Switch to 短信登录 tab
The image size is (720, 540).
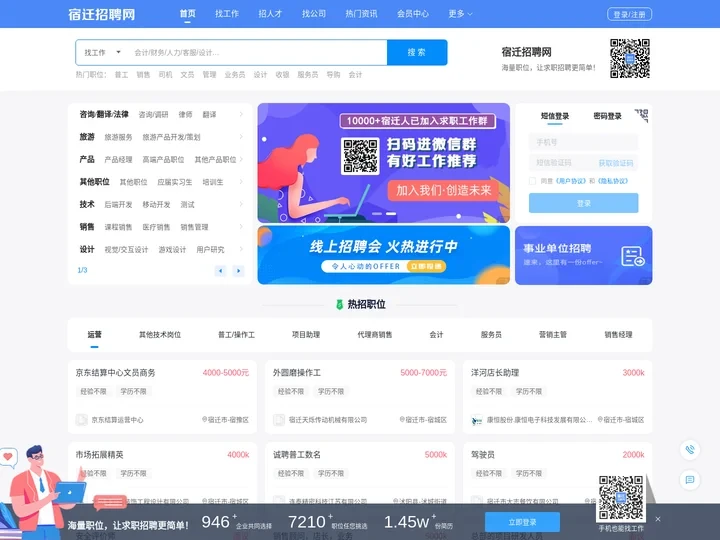pos(555,116)
